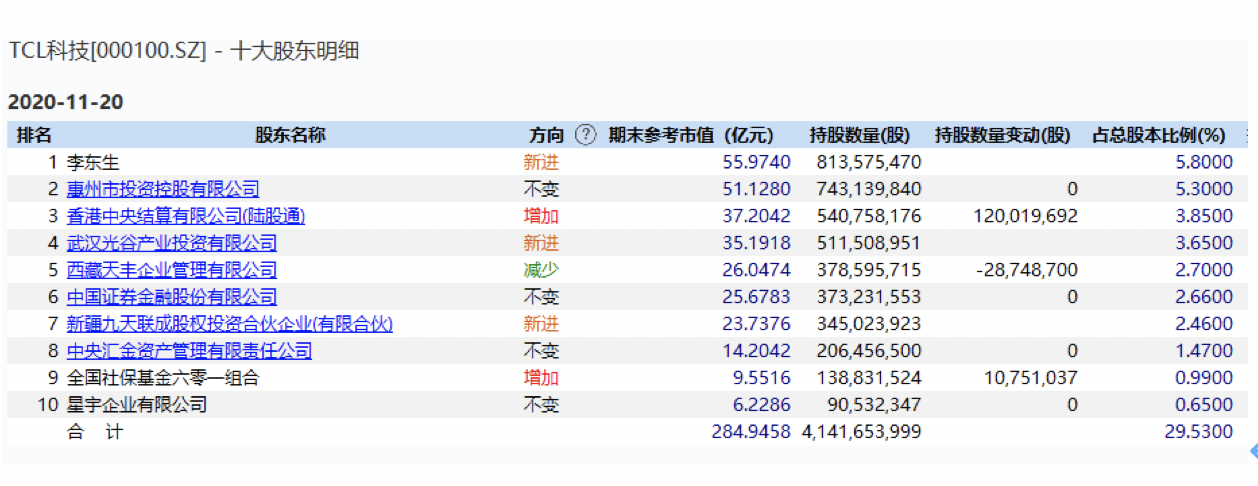Click the 期末参考市值 (亿元) column header
Screen dimensions: 1258x486
[691, 135]
